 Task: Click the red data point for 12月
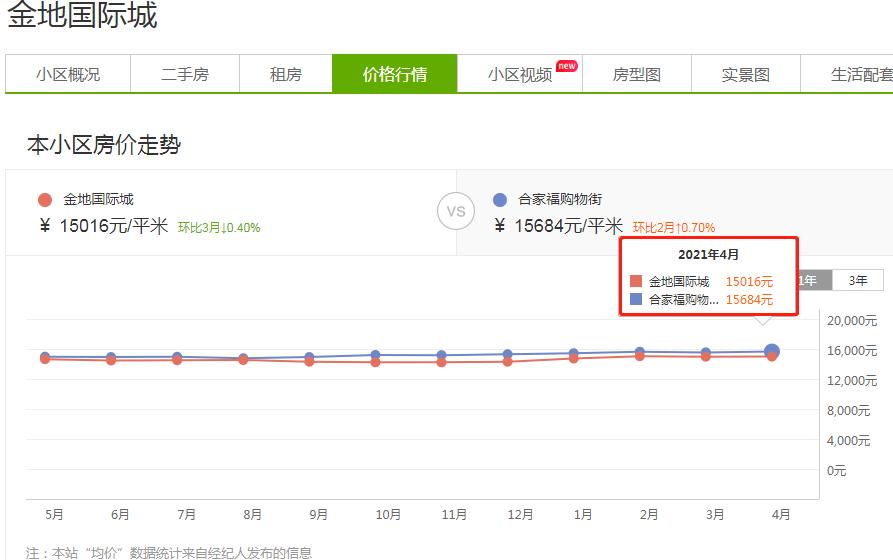507,362
